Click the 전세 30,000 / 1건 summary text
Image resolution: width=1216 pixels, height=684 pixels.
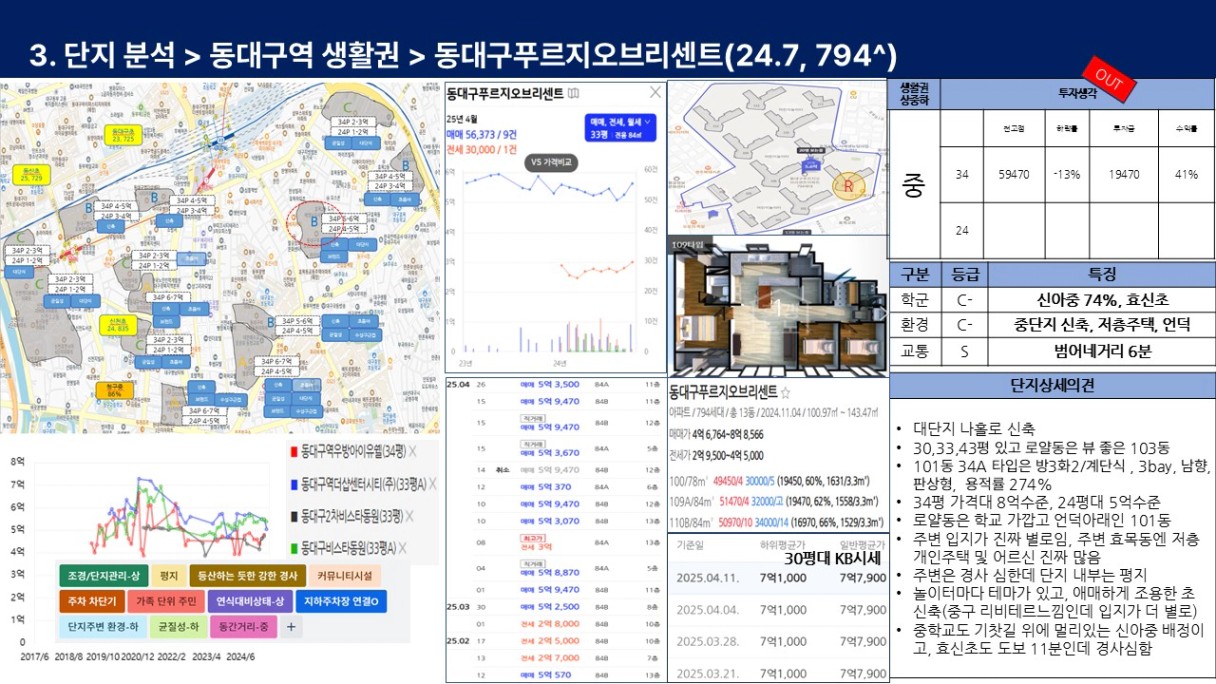click(x=483, y=149)
